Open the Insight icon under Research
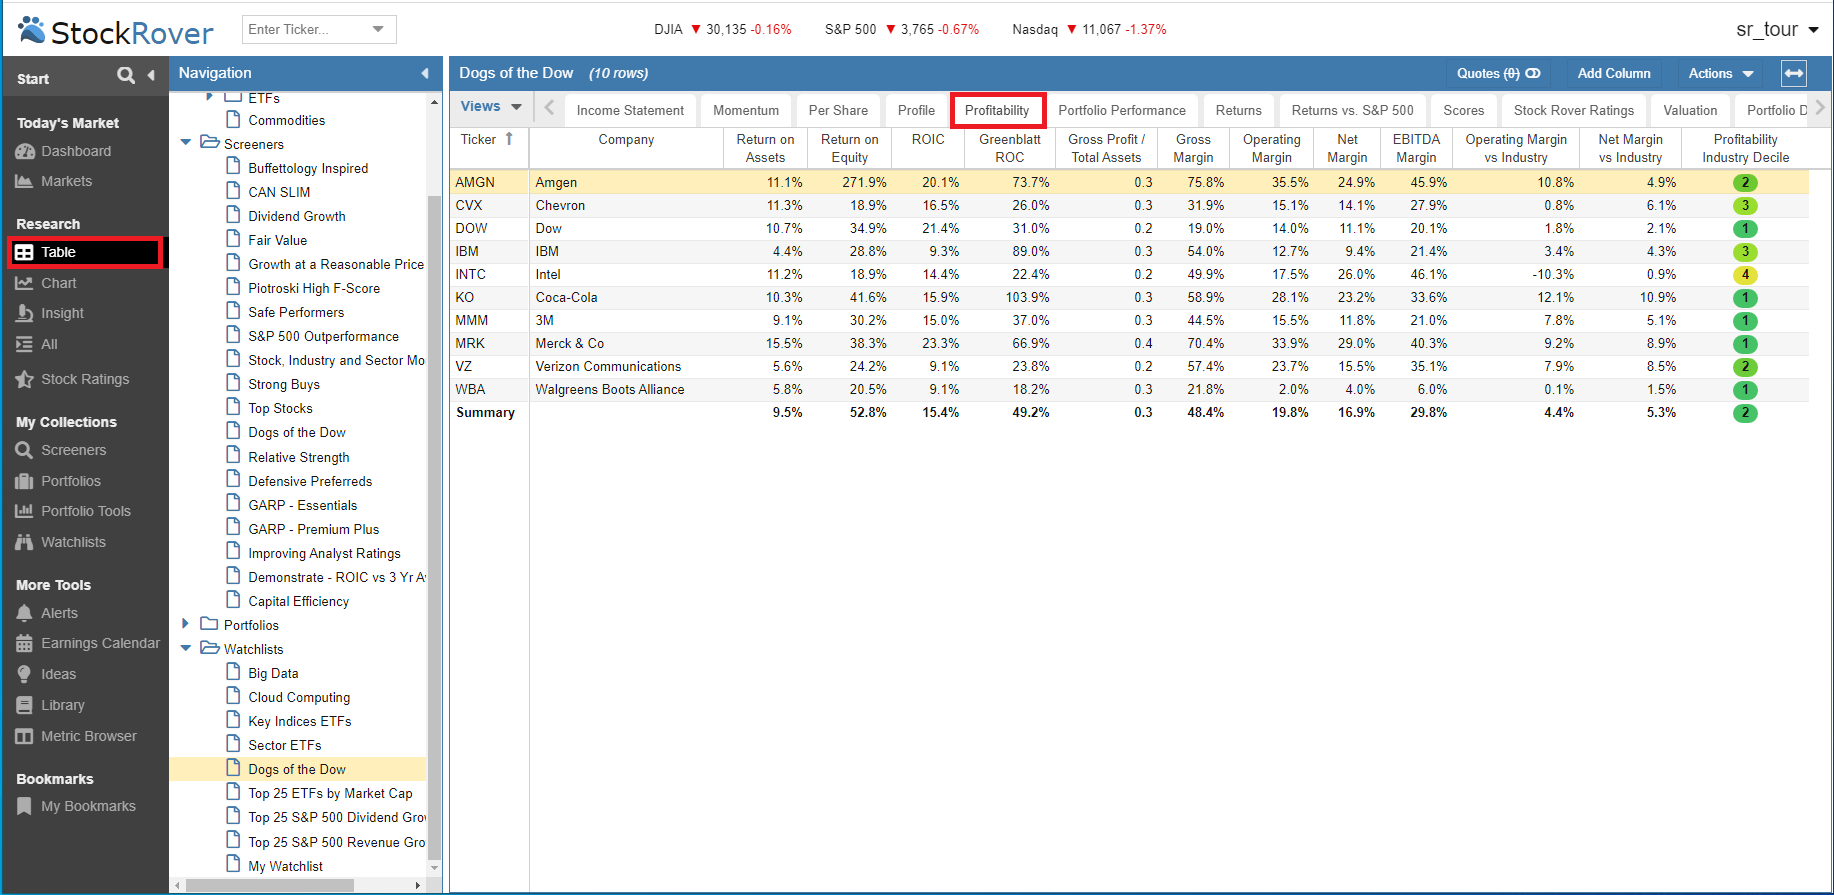Viewport: 1834px width, 895px height. click(25, 313)
